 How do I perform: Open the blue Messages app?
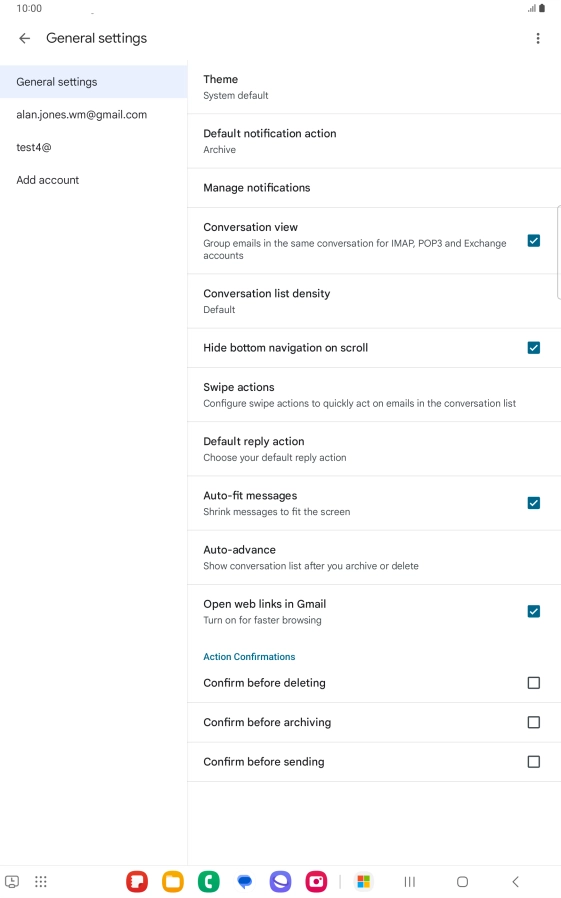(244, 881)
